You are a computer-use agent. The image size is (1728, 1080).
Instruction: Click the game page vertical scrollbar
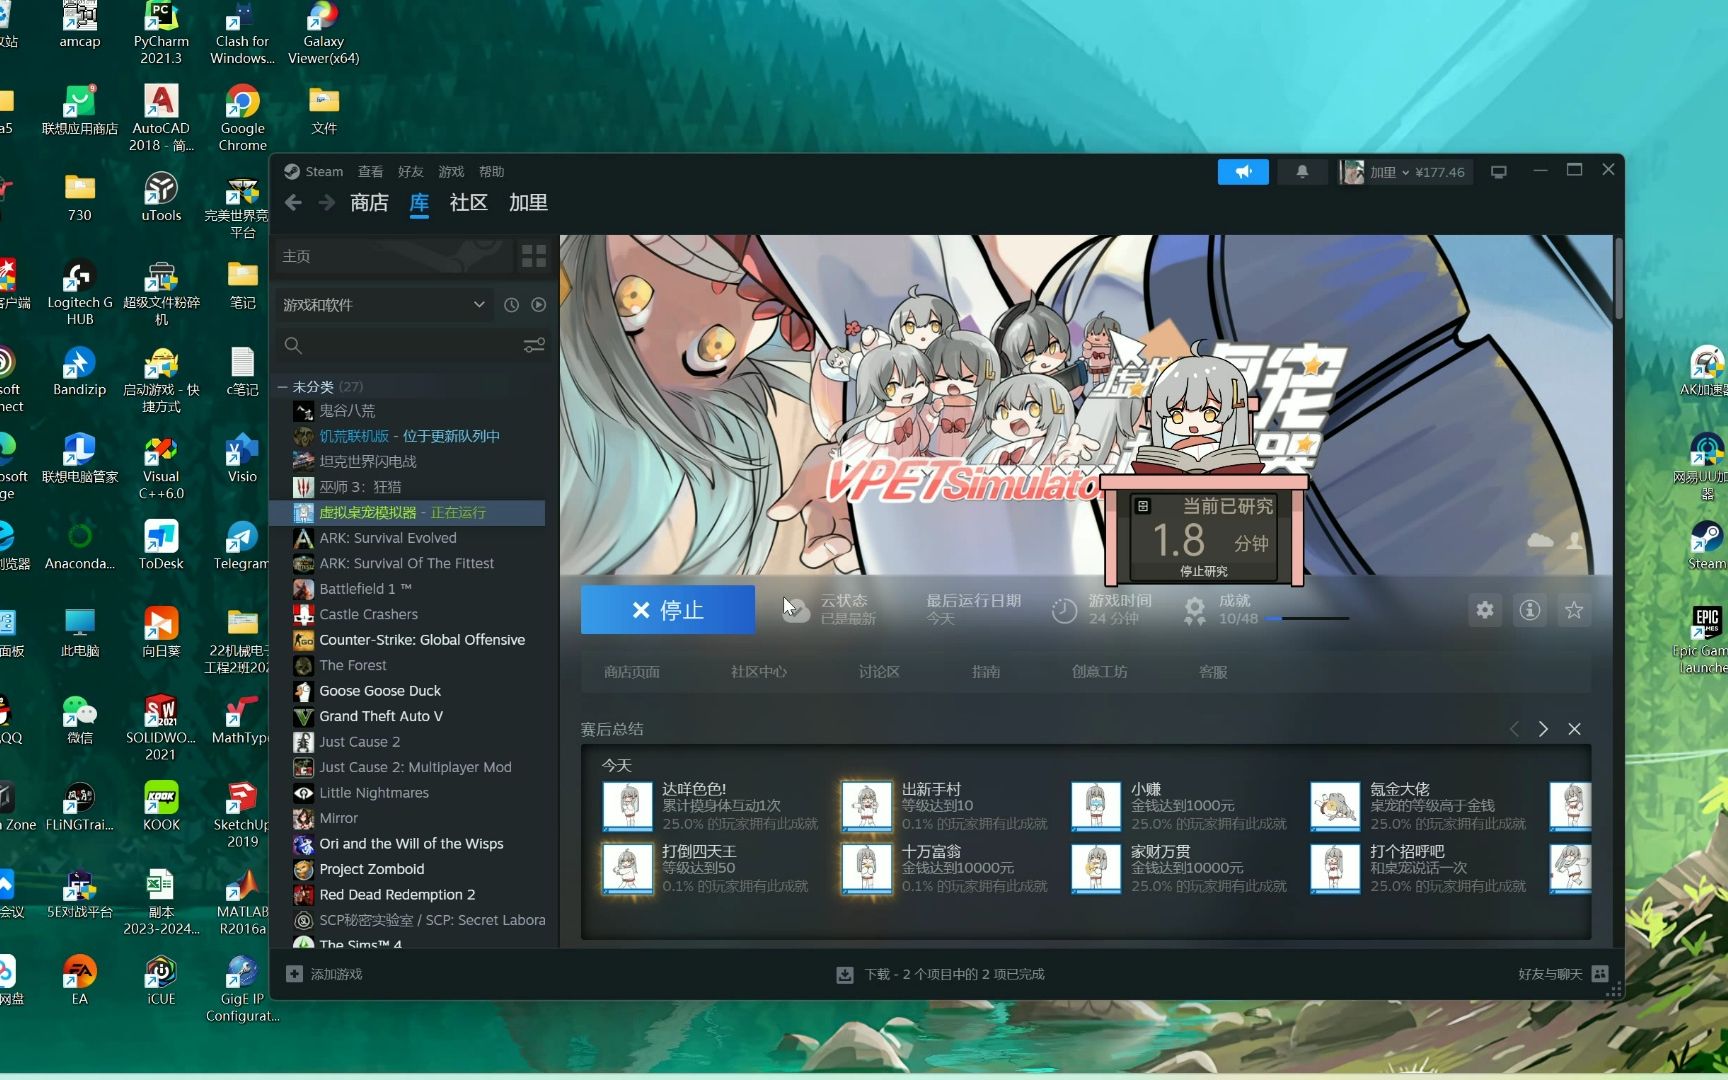pyautogui.click(x=1618, y=280)
